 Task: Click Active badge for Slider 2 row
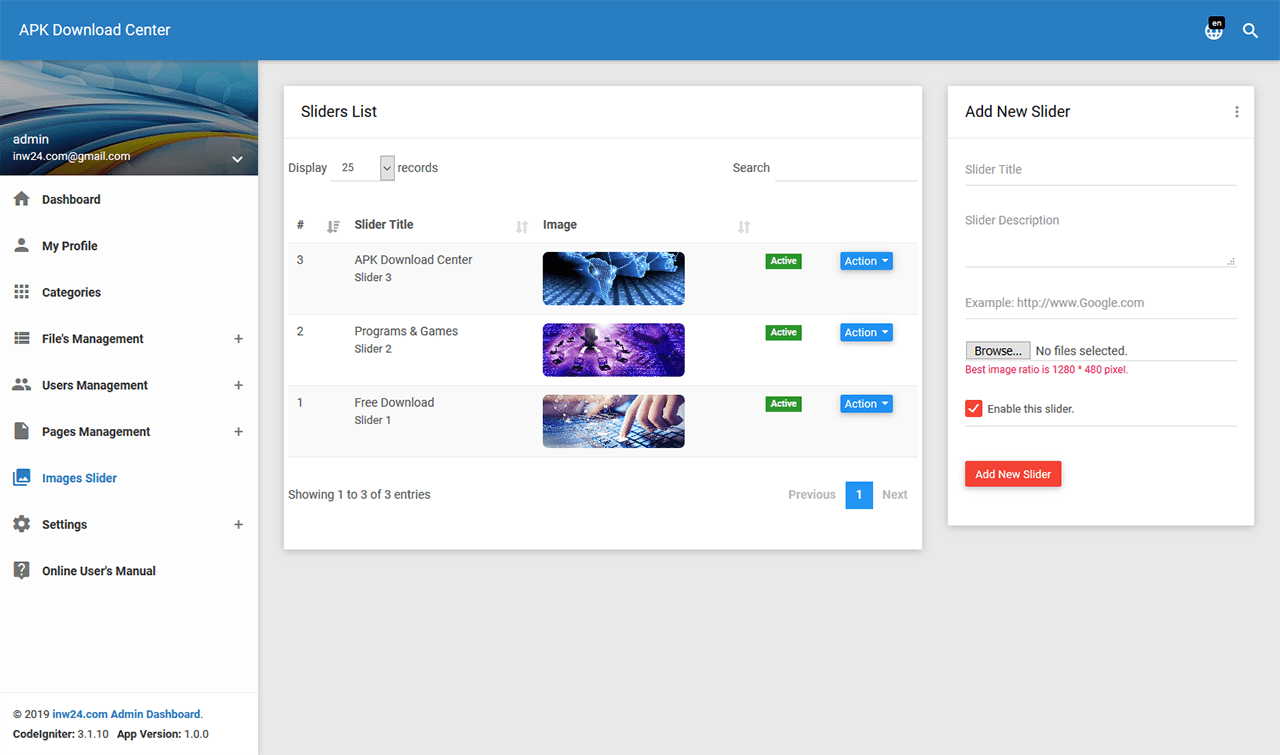click(783, 332)
